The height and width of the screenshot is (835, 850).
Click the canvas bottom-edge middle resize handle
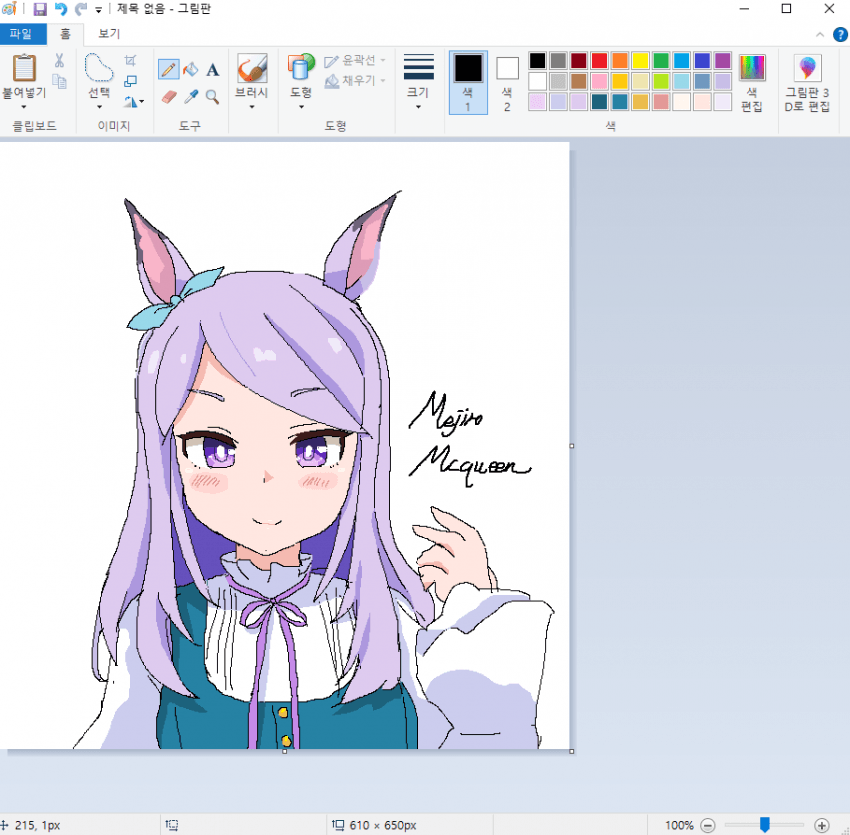[x=285, y=752]
